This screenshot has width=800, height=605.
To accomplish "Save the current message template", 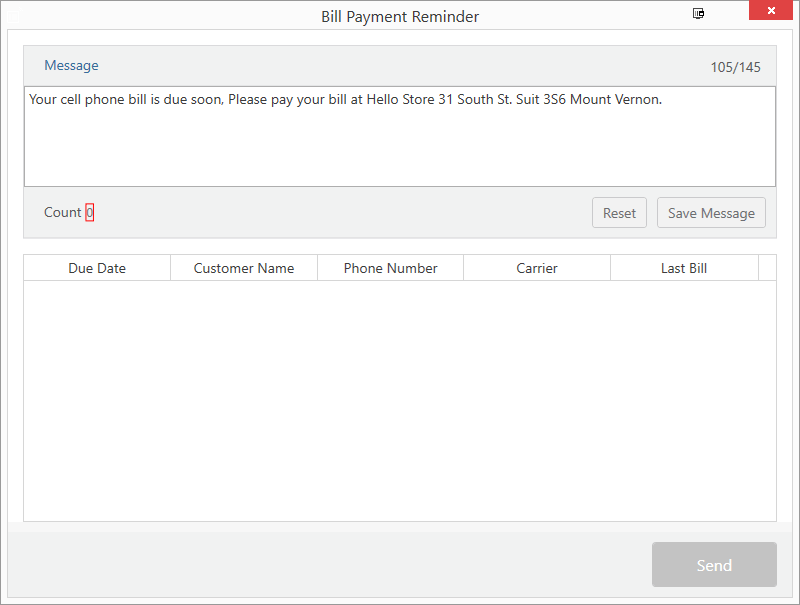I will [711, 212].
